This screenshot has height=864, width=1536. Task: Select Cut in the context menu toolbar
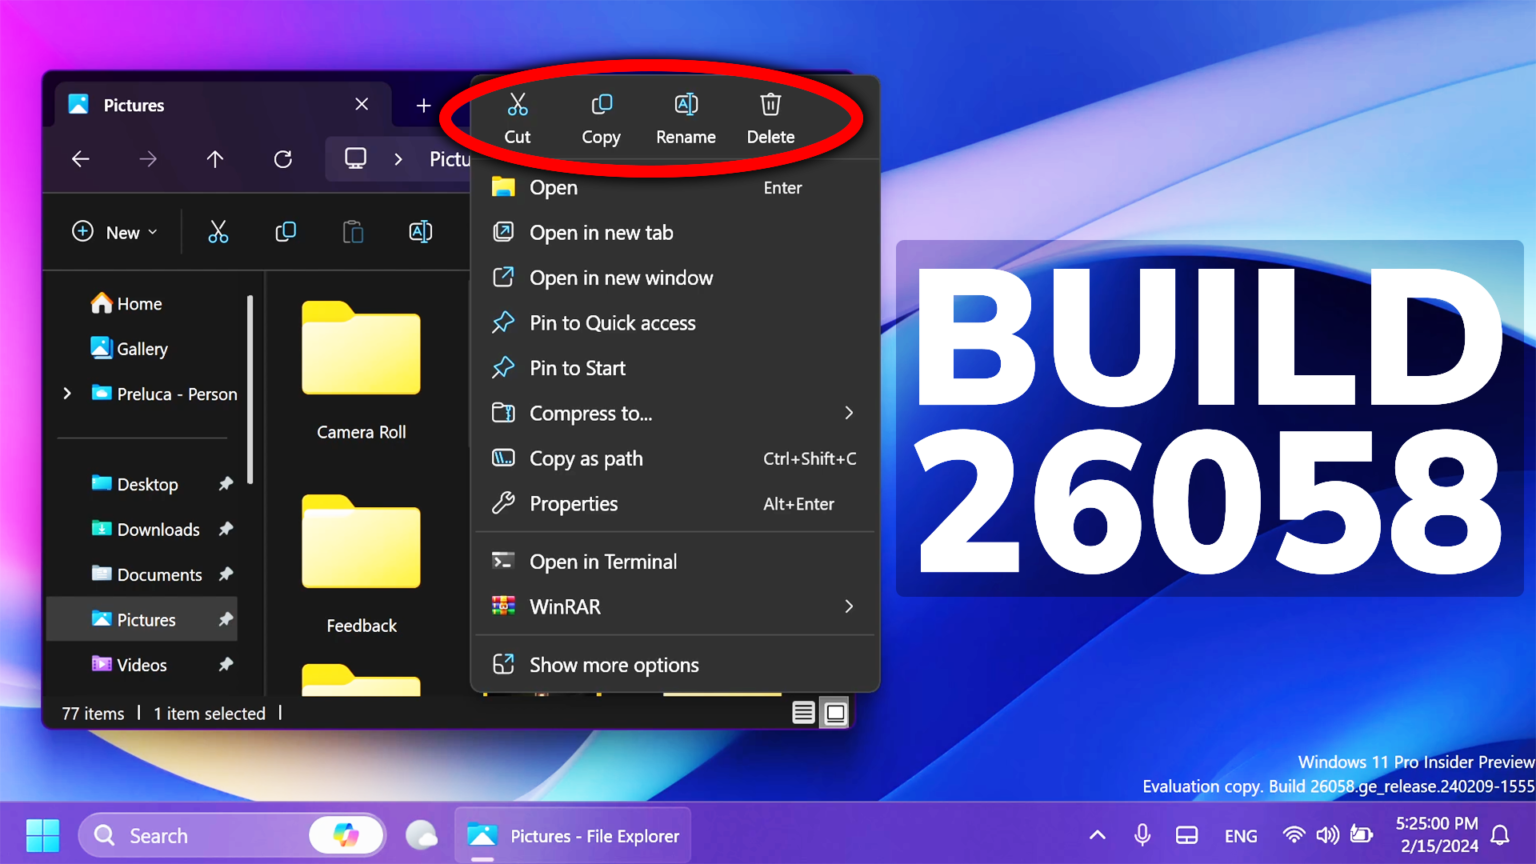(517, 117)
